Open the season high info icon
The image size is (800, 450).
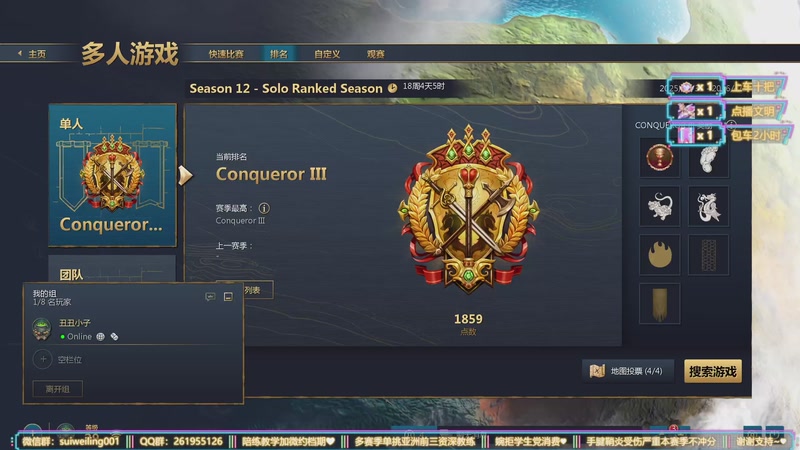[x=264, y=208]
